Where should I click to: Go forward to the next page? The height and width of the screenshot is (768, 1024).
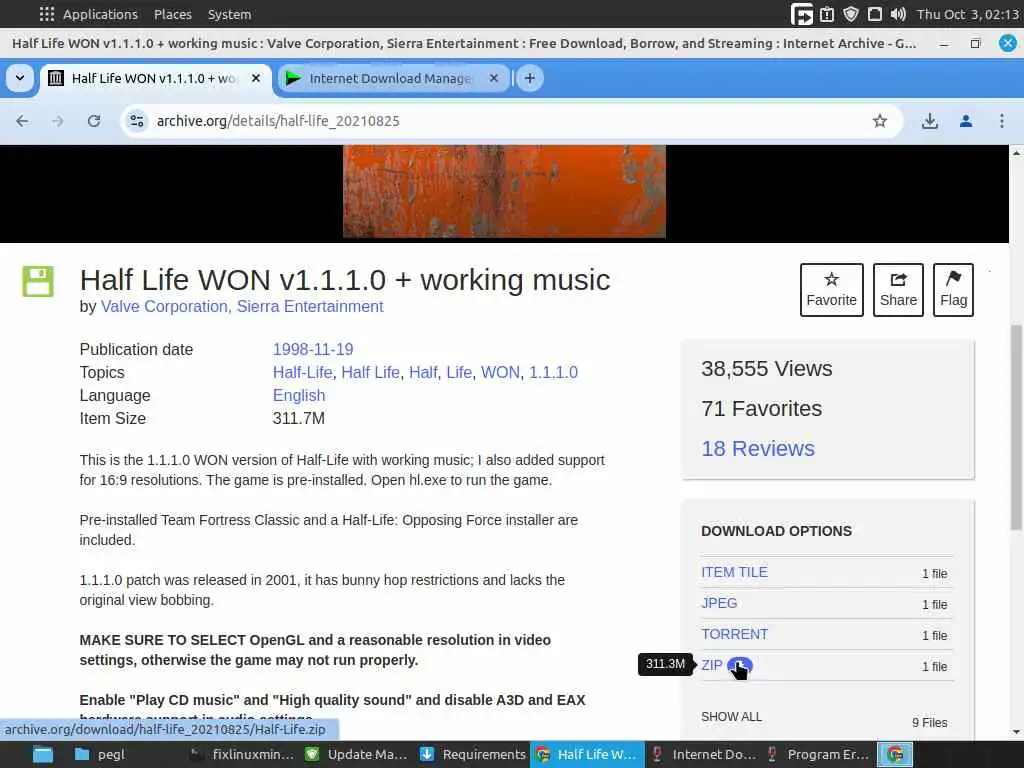click(58, 121)
